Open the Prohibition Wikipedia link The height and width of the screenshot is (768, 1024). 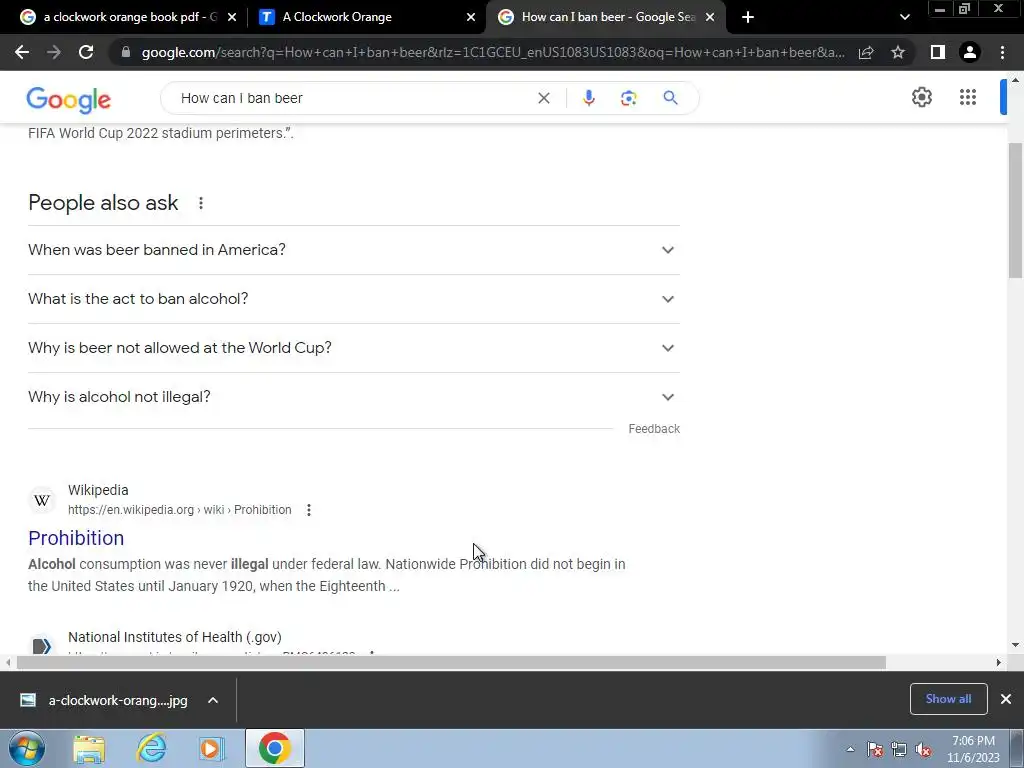click(76, 538)
